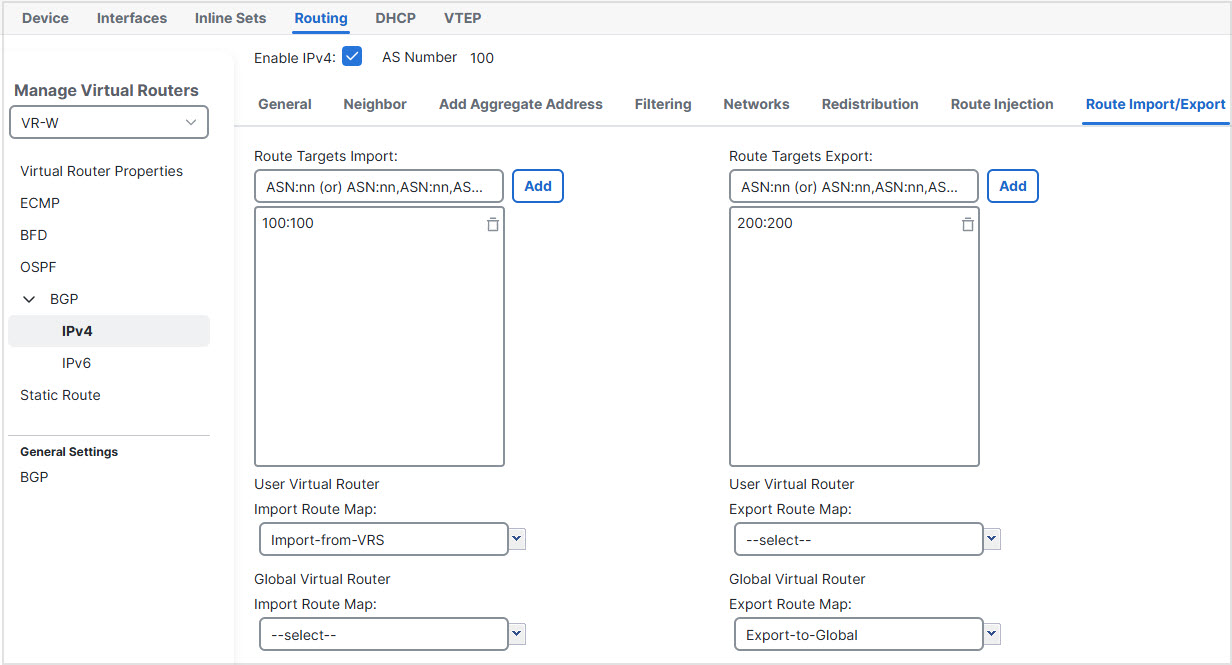
Task: Click the Route Targets Import input field
Action: coord(379,187)
